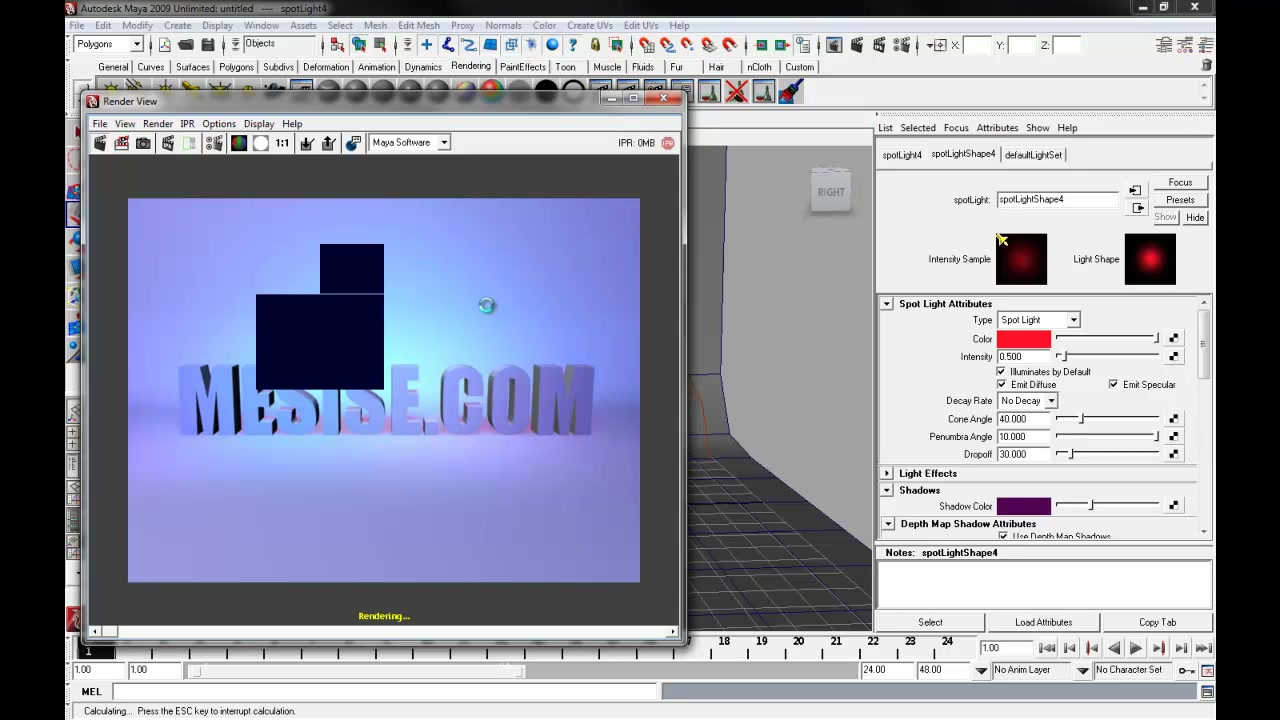Click the shelf trash can icon
Image resolution: width=1280 pixels, height=720 pixels.
coord(1207,65)
